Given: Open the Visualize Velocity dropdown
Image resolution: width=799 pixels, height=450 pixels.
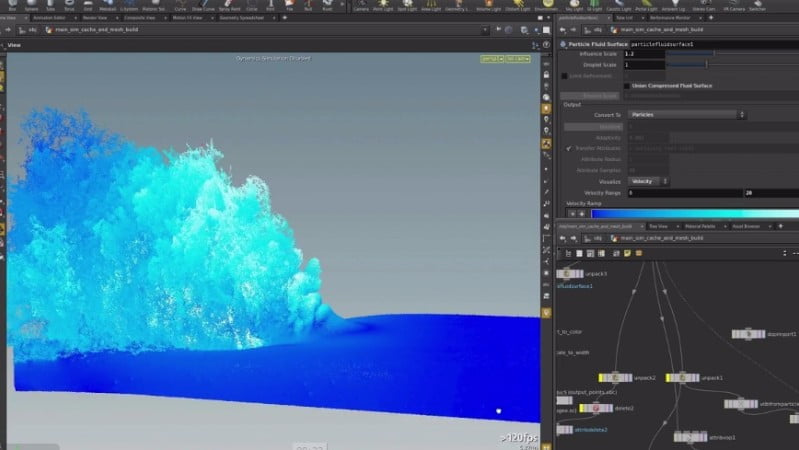Looking at the screenshot, I should coord(646,181).
